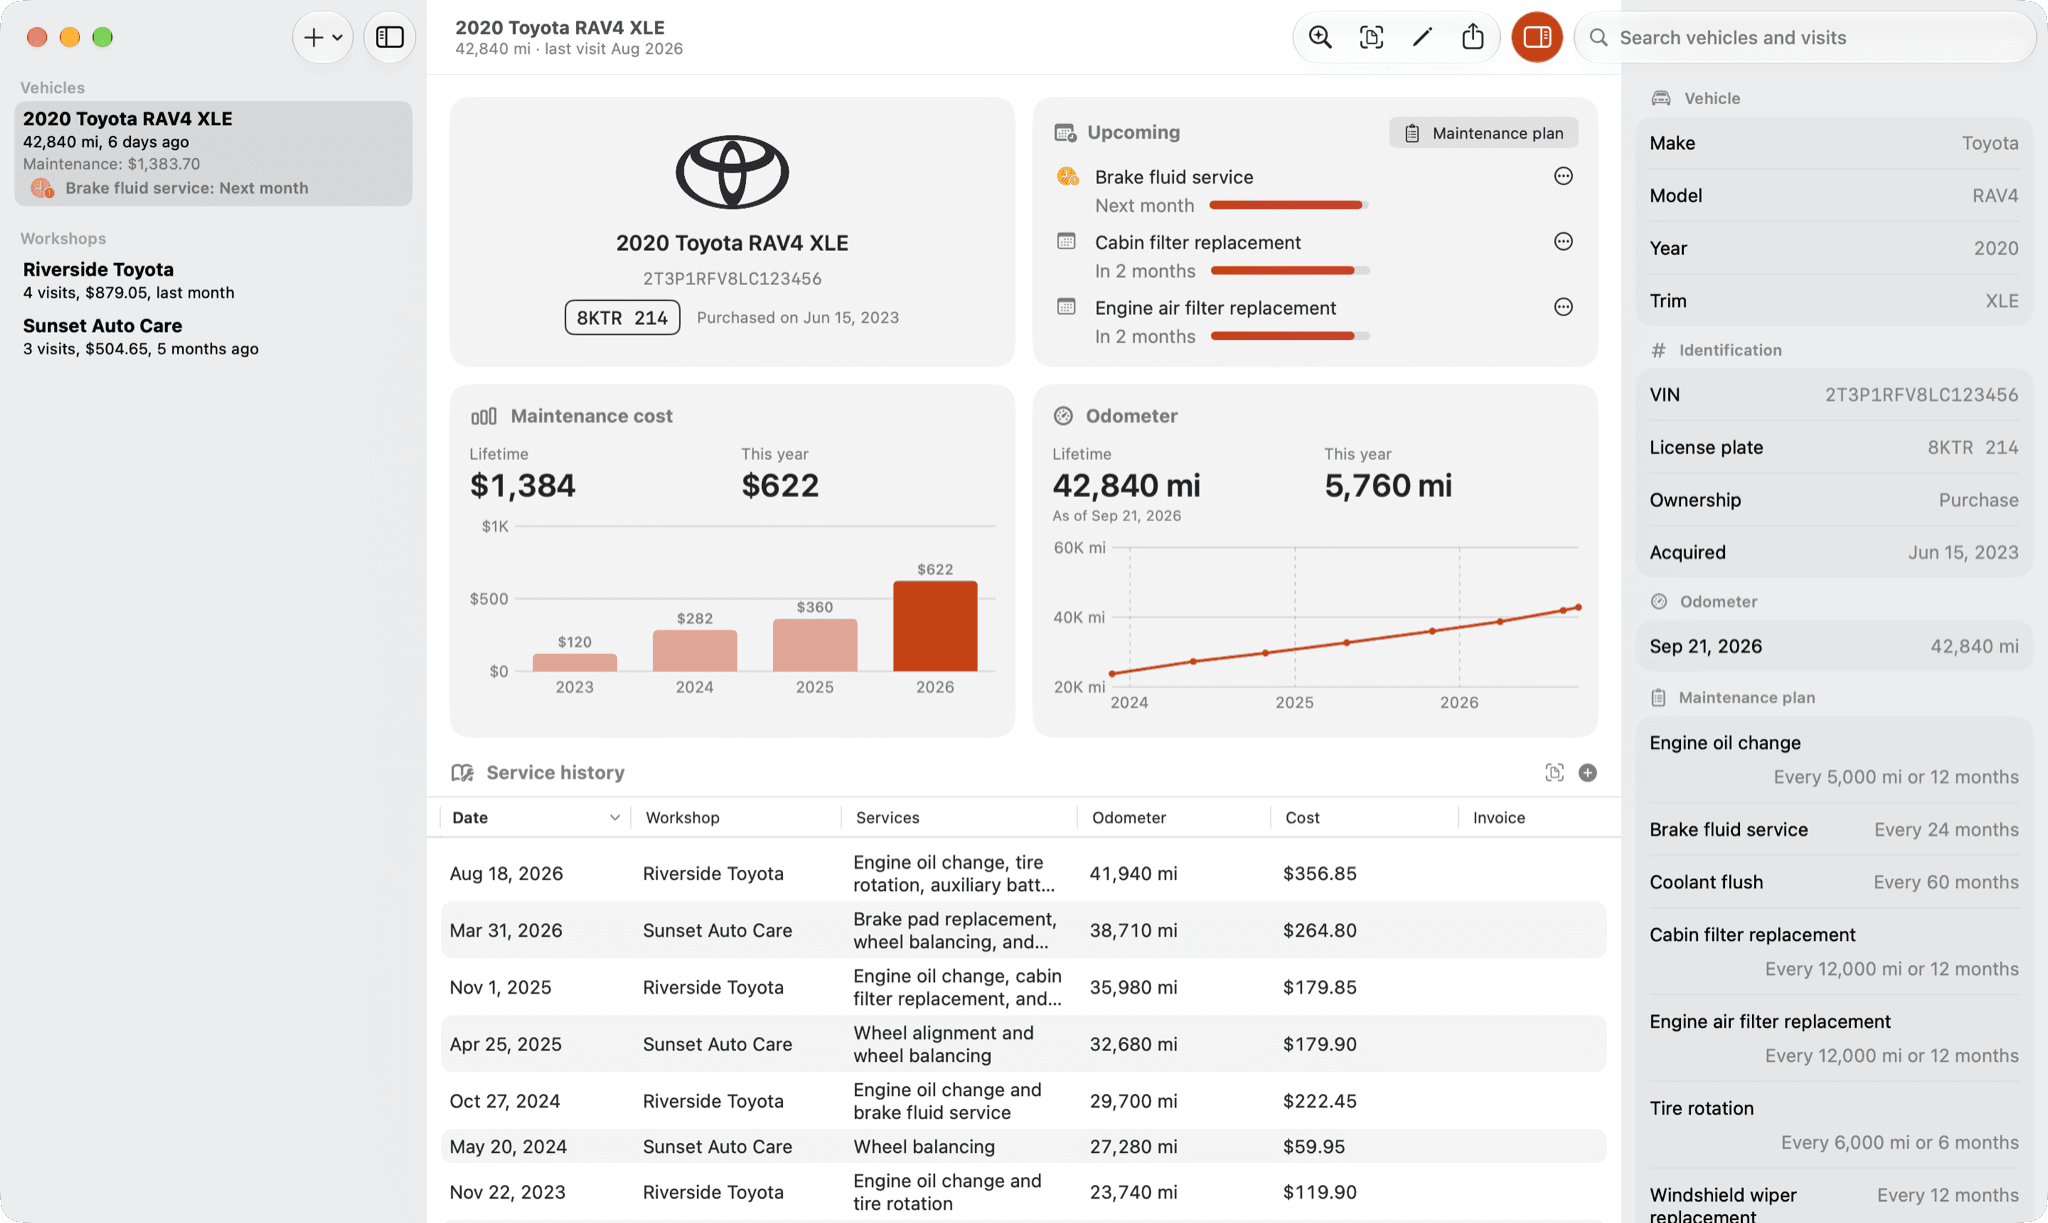Image resolution: width=2048 pixels, height=1223 pixels.
Task: Click the add visit plus icon in Service history
Action: [1588, 772]
